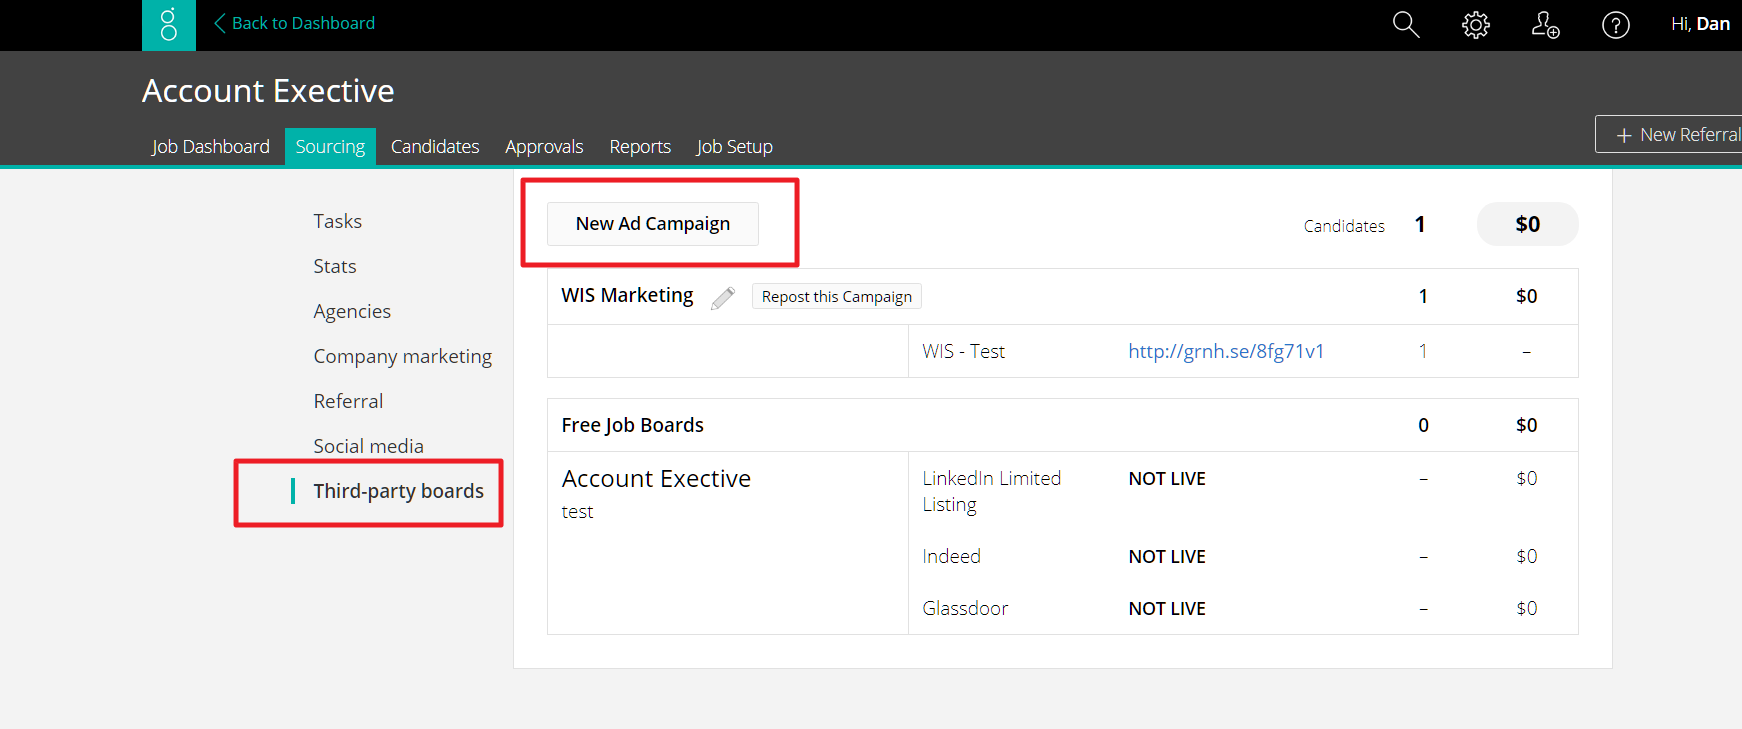Open the Reports tab
This screenshot has width=1742, height=729.
coord(640,147)
